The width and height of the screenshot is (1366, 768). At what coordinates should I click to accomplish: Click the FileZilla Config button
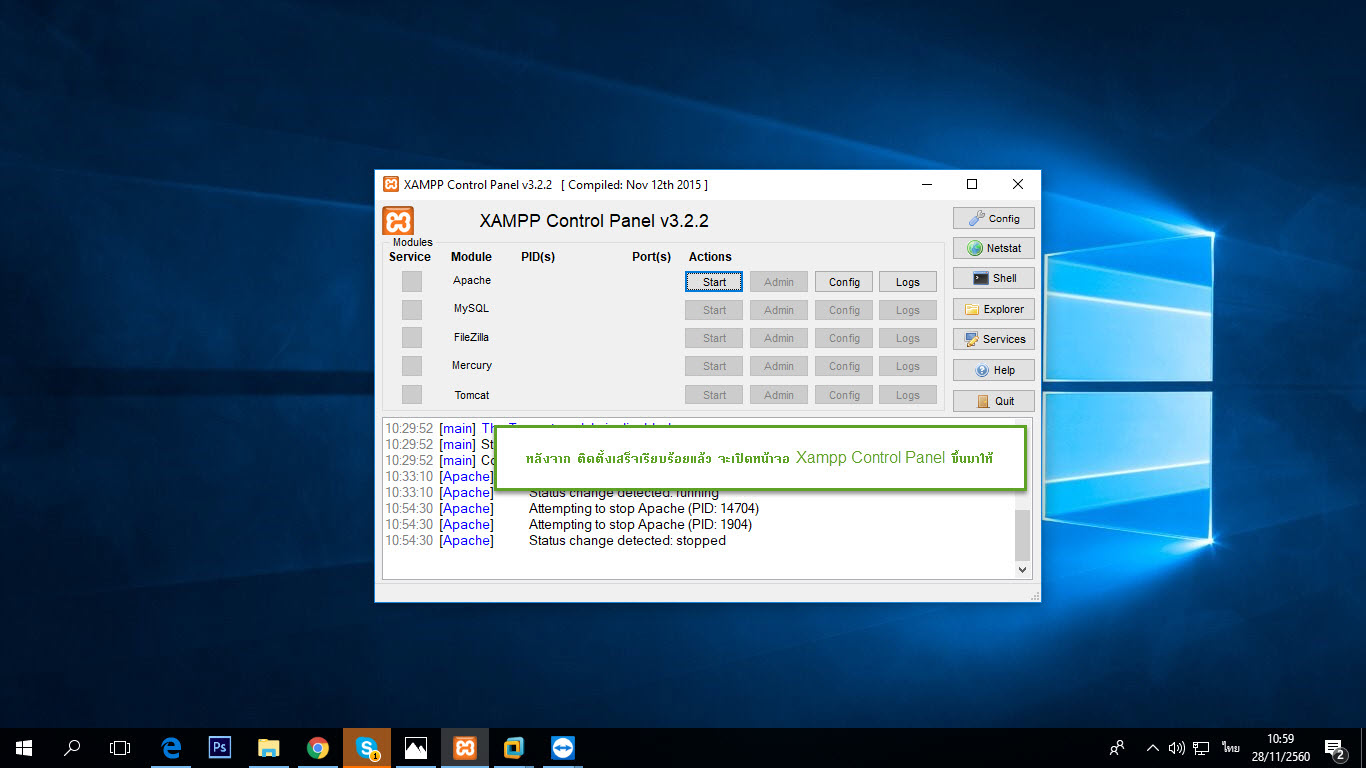coord(844,338)
